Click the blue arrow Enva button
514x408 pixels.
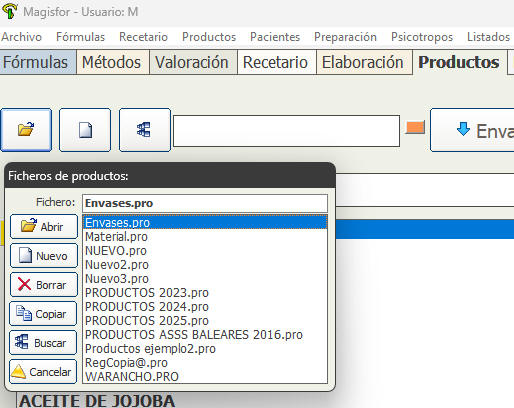[x=472, y=130]
